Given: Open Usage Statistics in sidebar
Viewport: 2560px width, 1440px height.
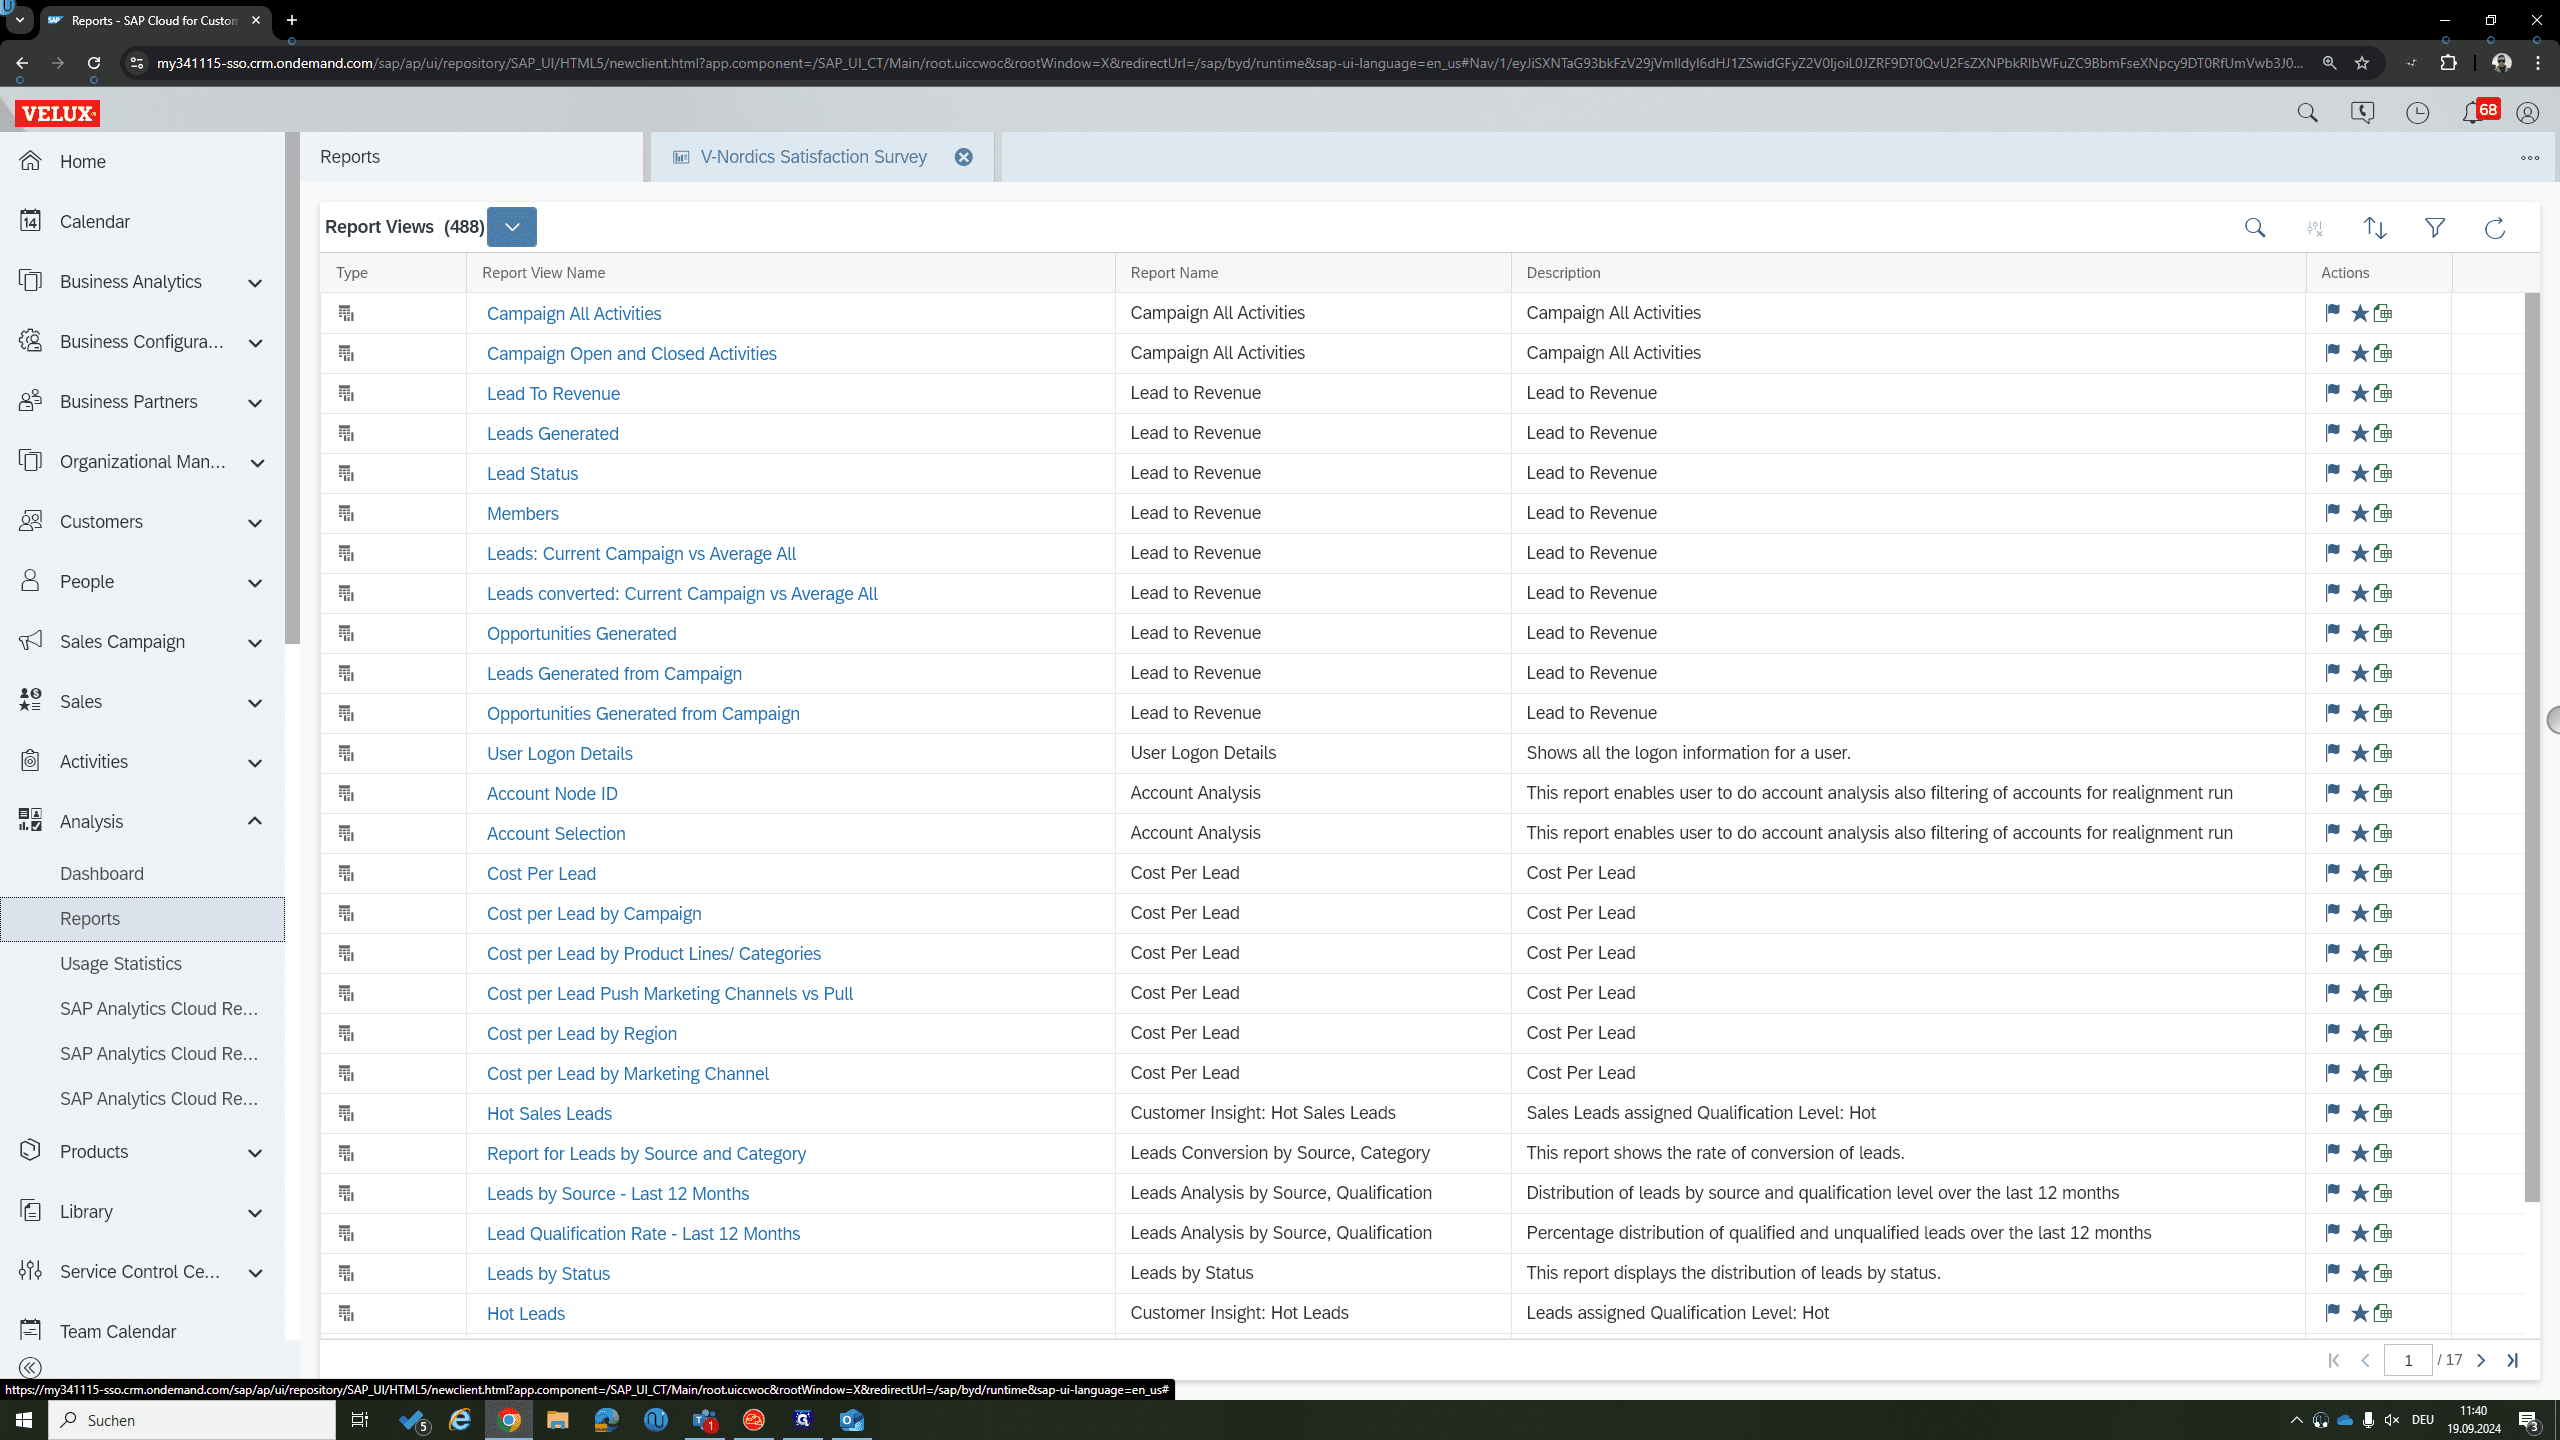Looking at the screenshot, I should click(121, 964).
